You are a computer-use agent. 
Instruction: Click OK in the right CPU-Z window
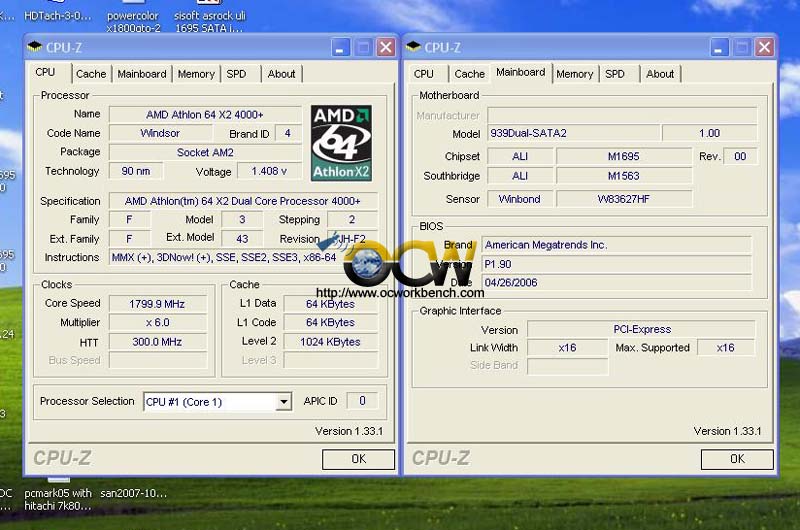click(x=737, y=459)
